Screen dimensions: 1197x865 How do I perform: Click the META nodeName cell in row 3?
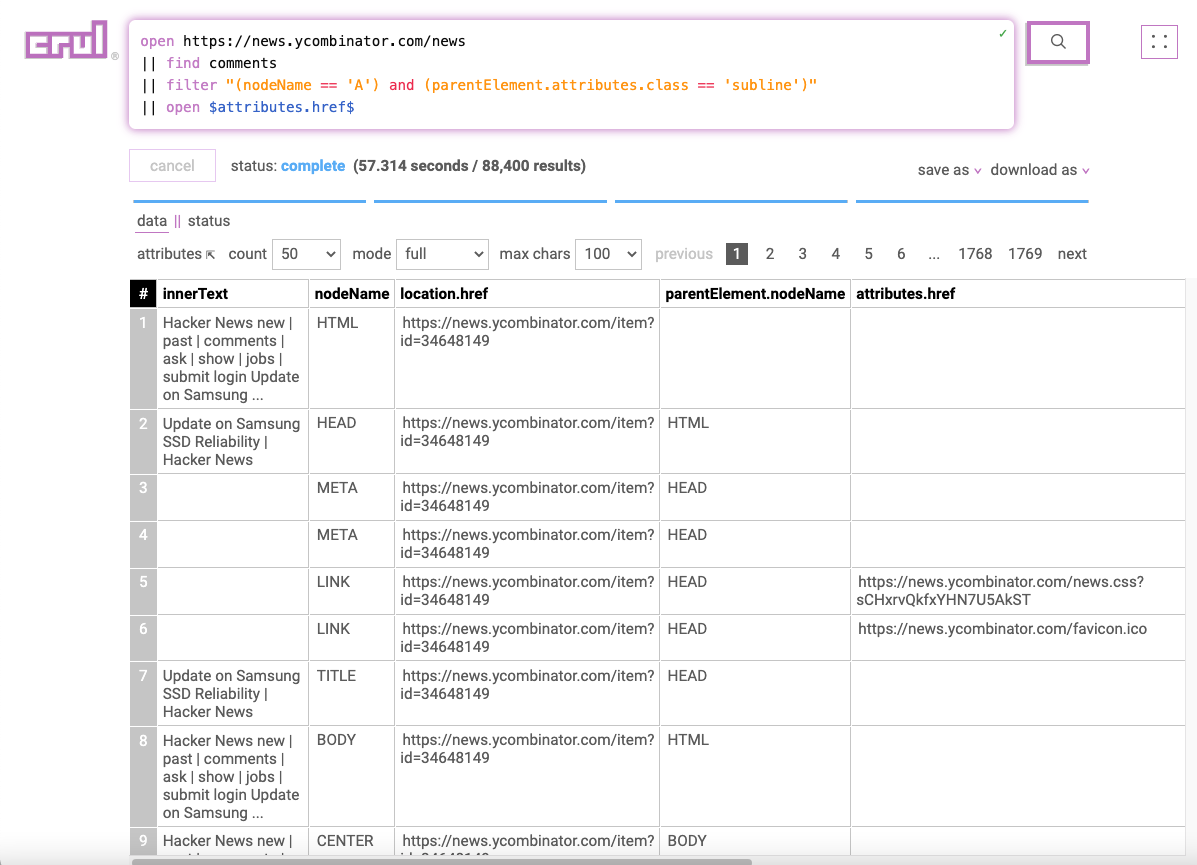pos(352,497)
